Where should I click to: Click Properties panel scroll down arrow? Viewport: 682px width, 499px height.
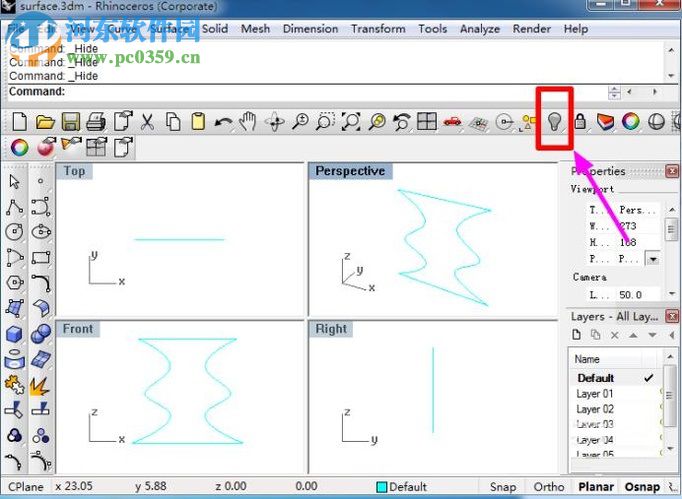672,294
